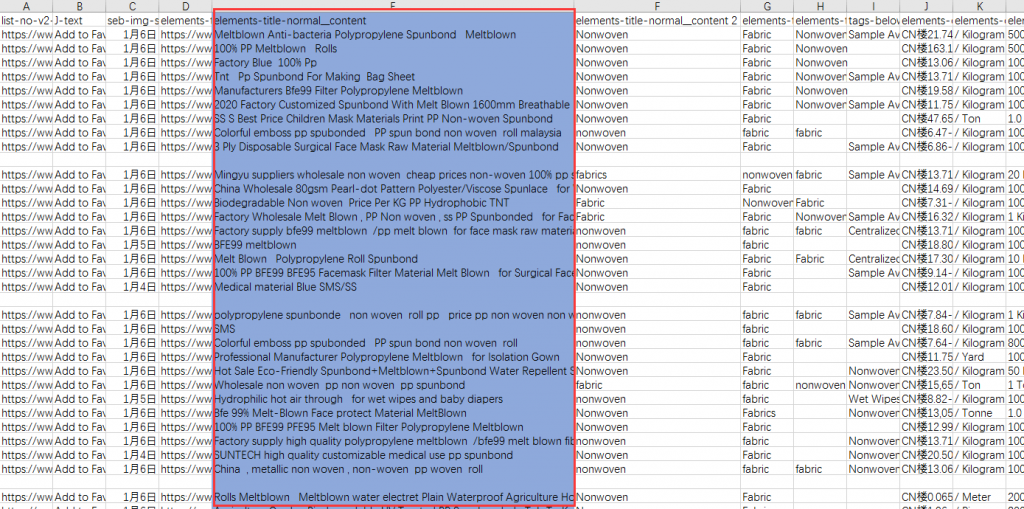Click the 'list-no-v2-' header cell
This screenshot has height=509, width=1024.
click(26, 21)
